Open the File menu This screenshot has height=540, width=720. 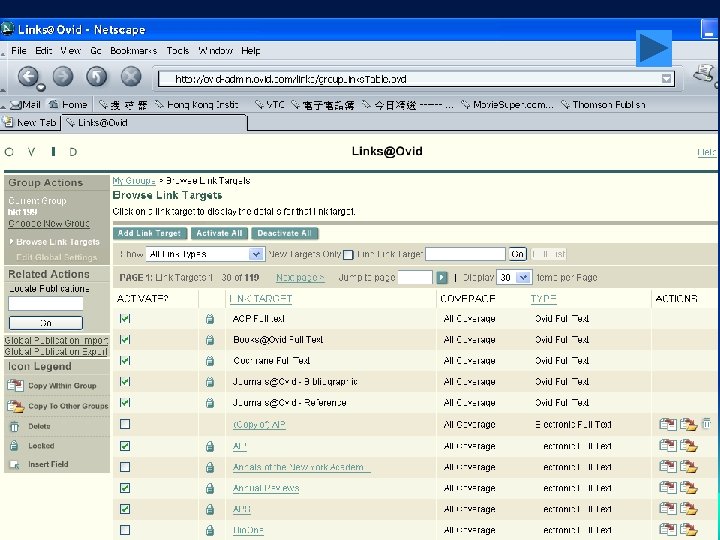coord(19,51)
